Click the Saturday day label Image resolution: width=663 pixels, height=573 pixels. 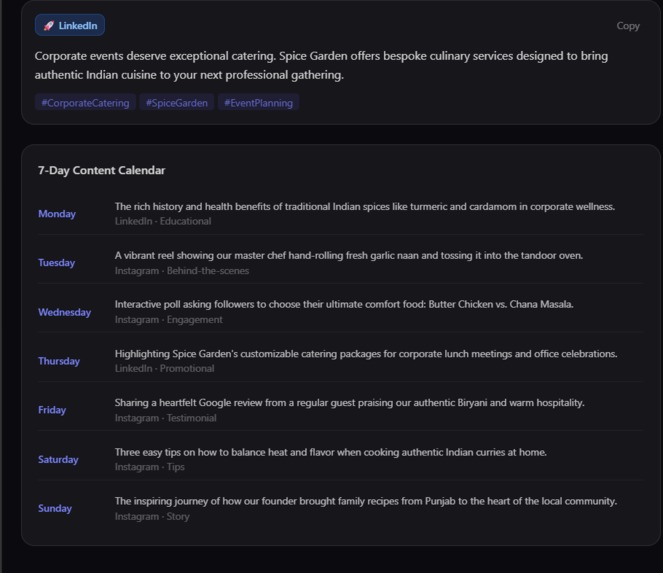pos(58,460)
